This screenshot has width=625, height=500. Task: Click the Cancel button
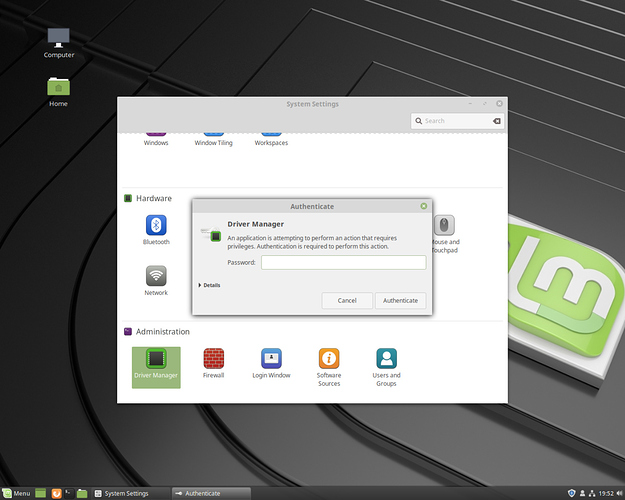coord(347,300)
